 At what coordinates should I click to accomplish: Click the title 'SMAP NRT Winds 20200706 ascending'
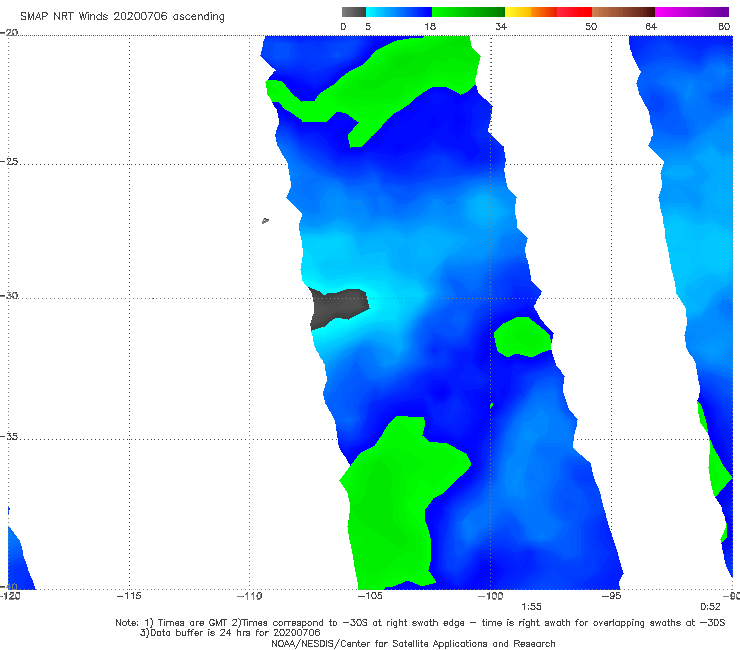pyautogui.click(x=122, y=16)
